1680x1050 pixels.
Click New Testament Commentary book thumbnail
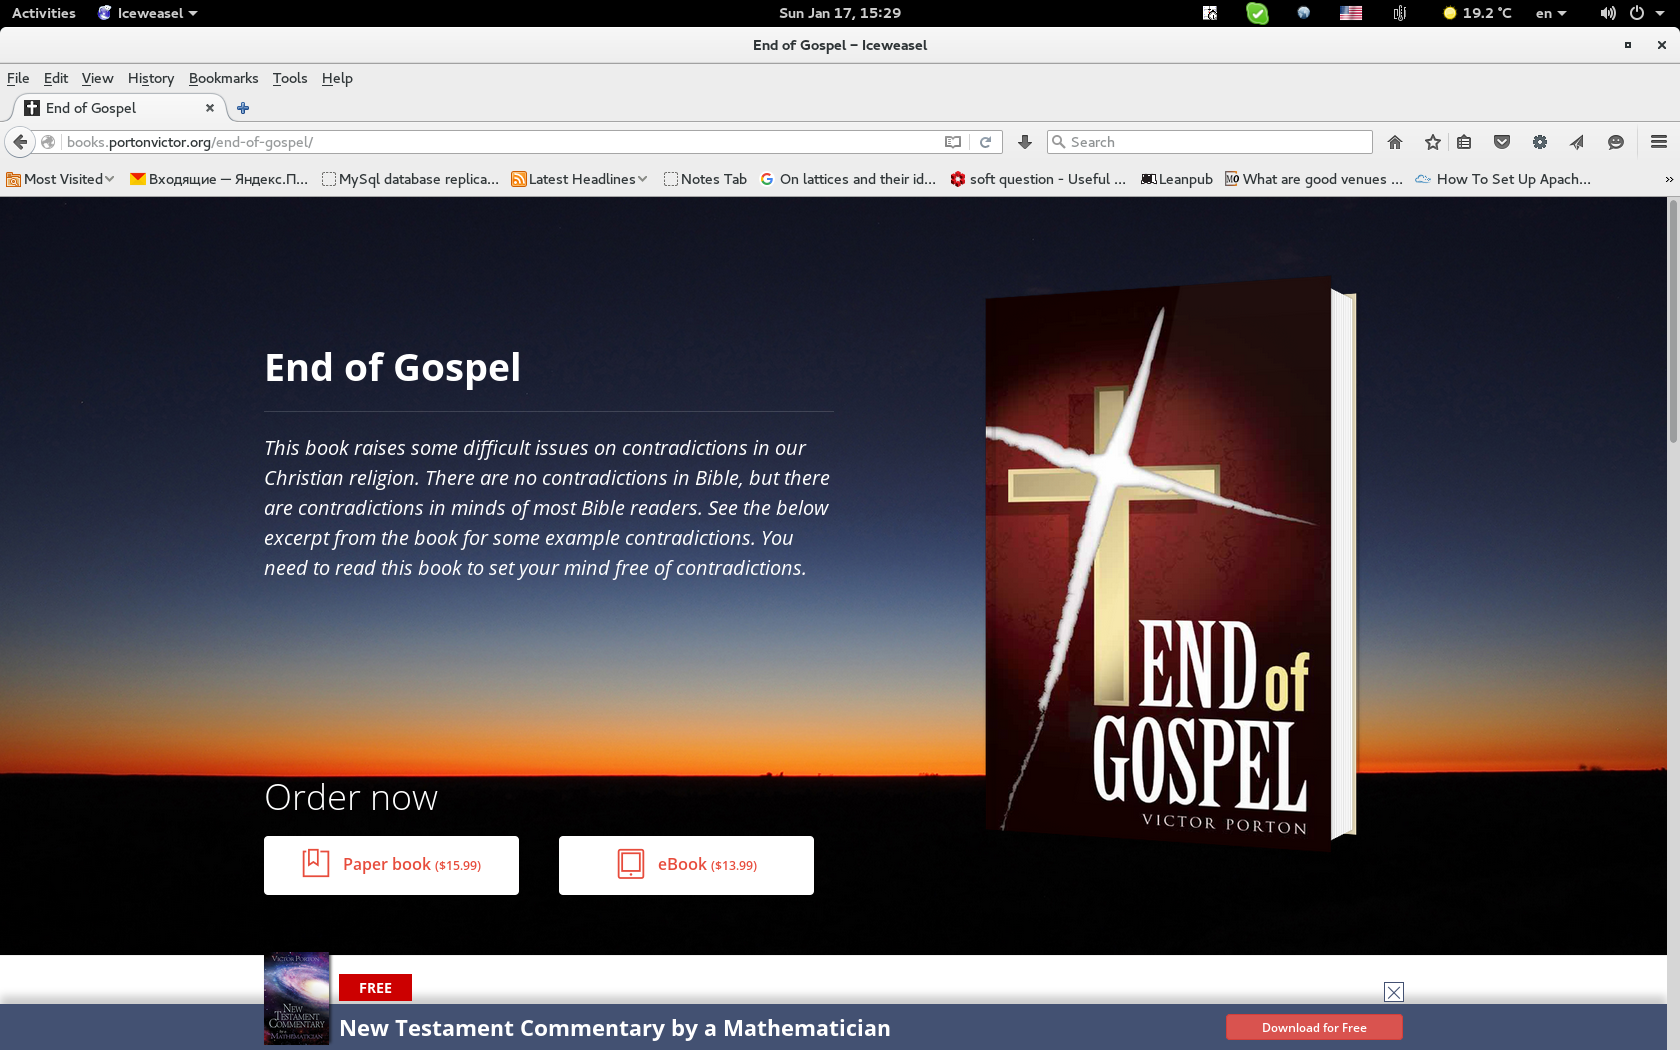(297, 998)
